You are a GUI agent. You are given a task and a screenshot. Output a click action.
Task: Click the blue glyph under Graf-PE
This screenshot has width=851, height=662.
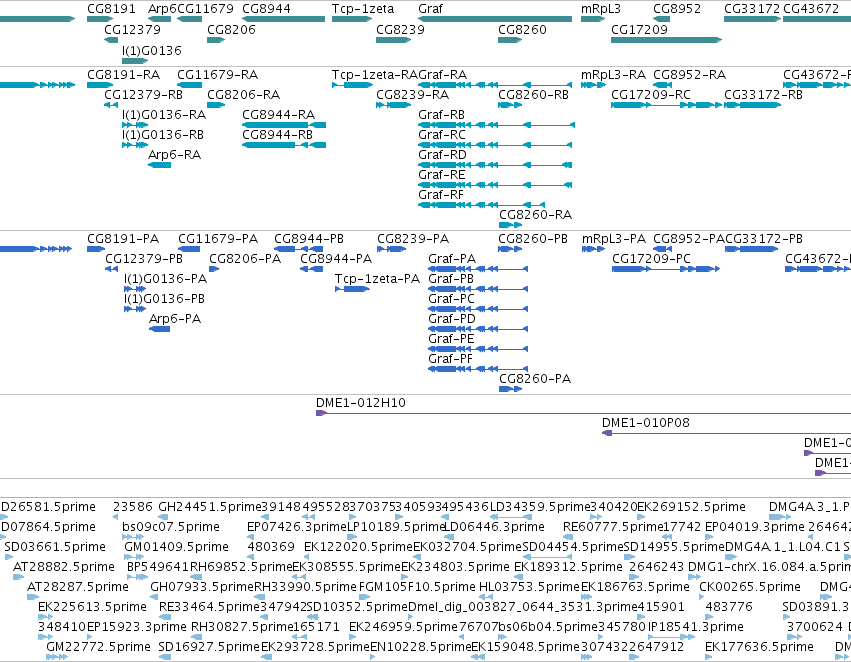point(478,349)
